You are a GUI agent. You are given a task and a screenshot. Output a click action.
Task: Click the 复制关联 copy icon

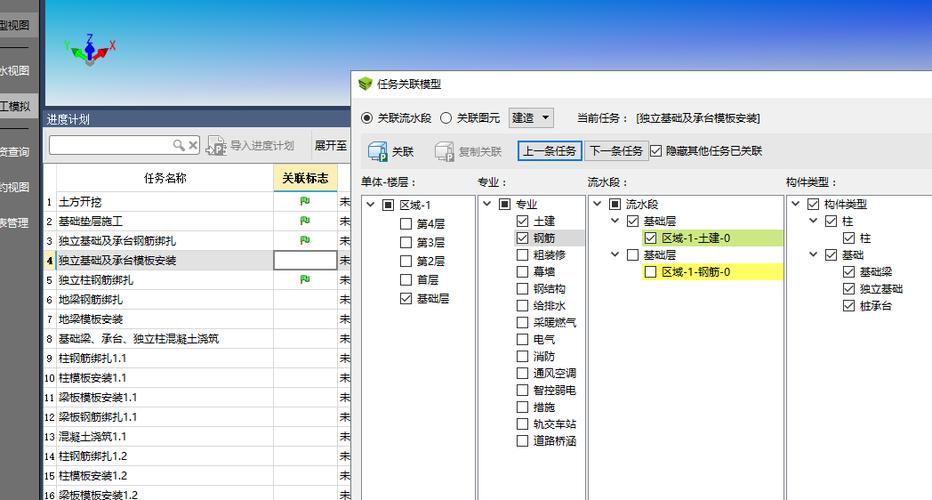click(x=444, y=151)
